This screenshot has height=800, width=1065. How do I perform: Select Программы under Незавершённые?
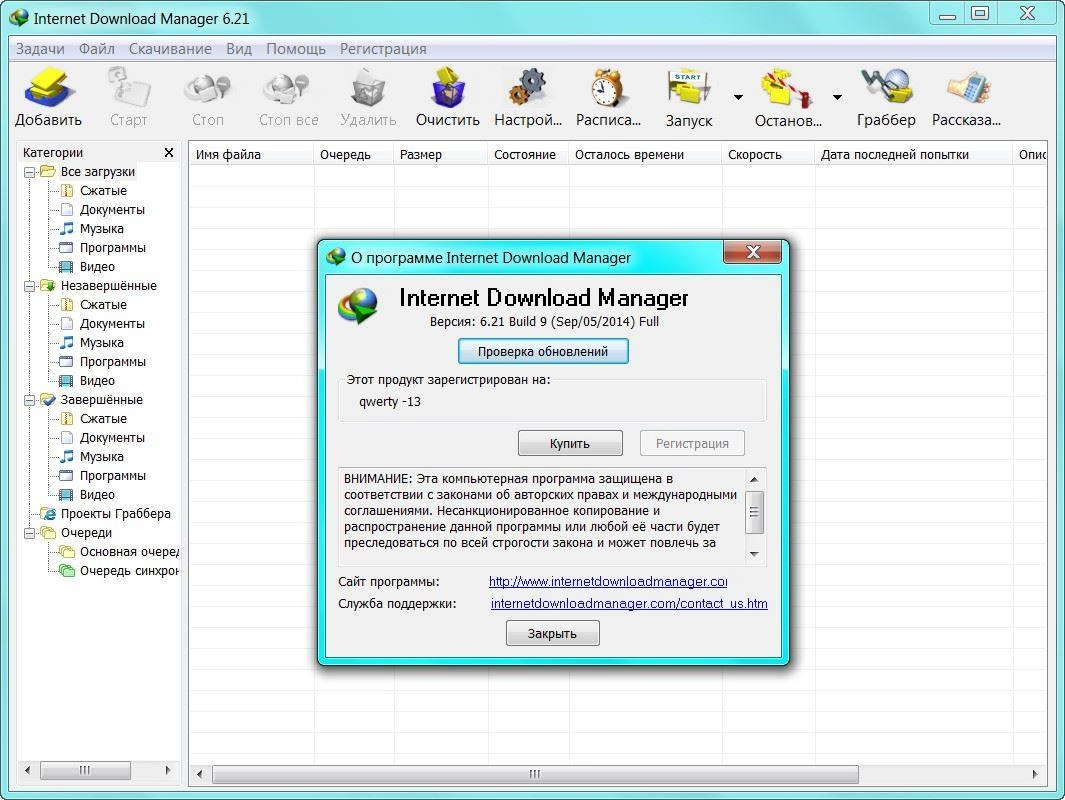point(113,362)
